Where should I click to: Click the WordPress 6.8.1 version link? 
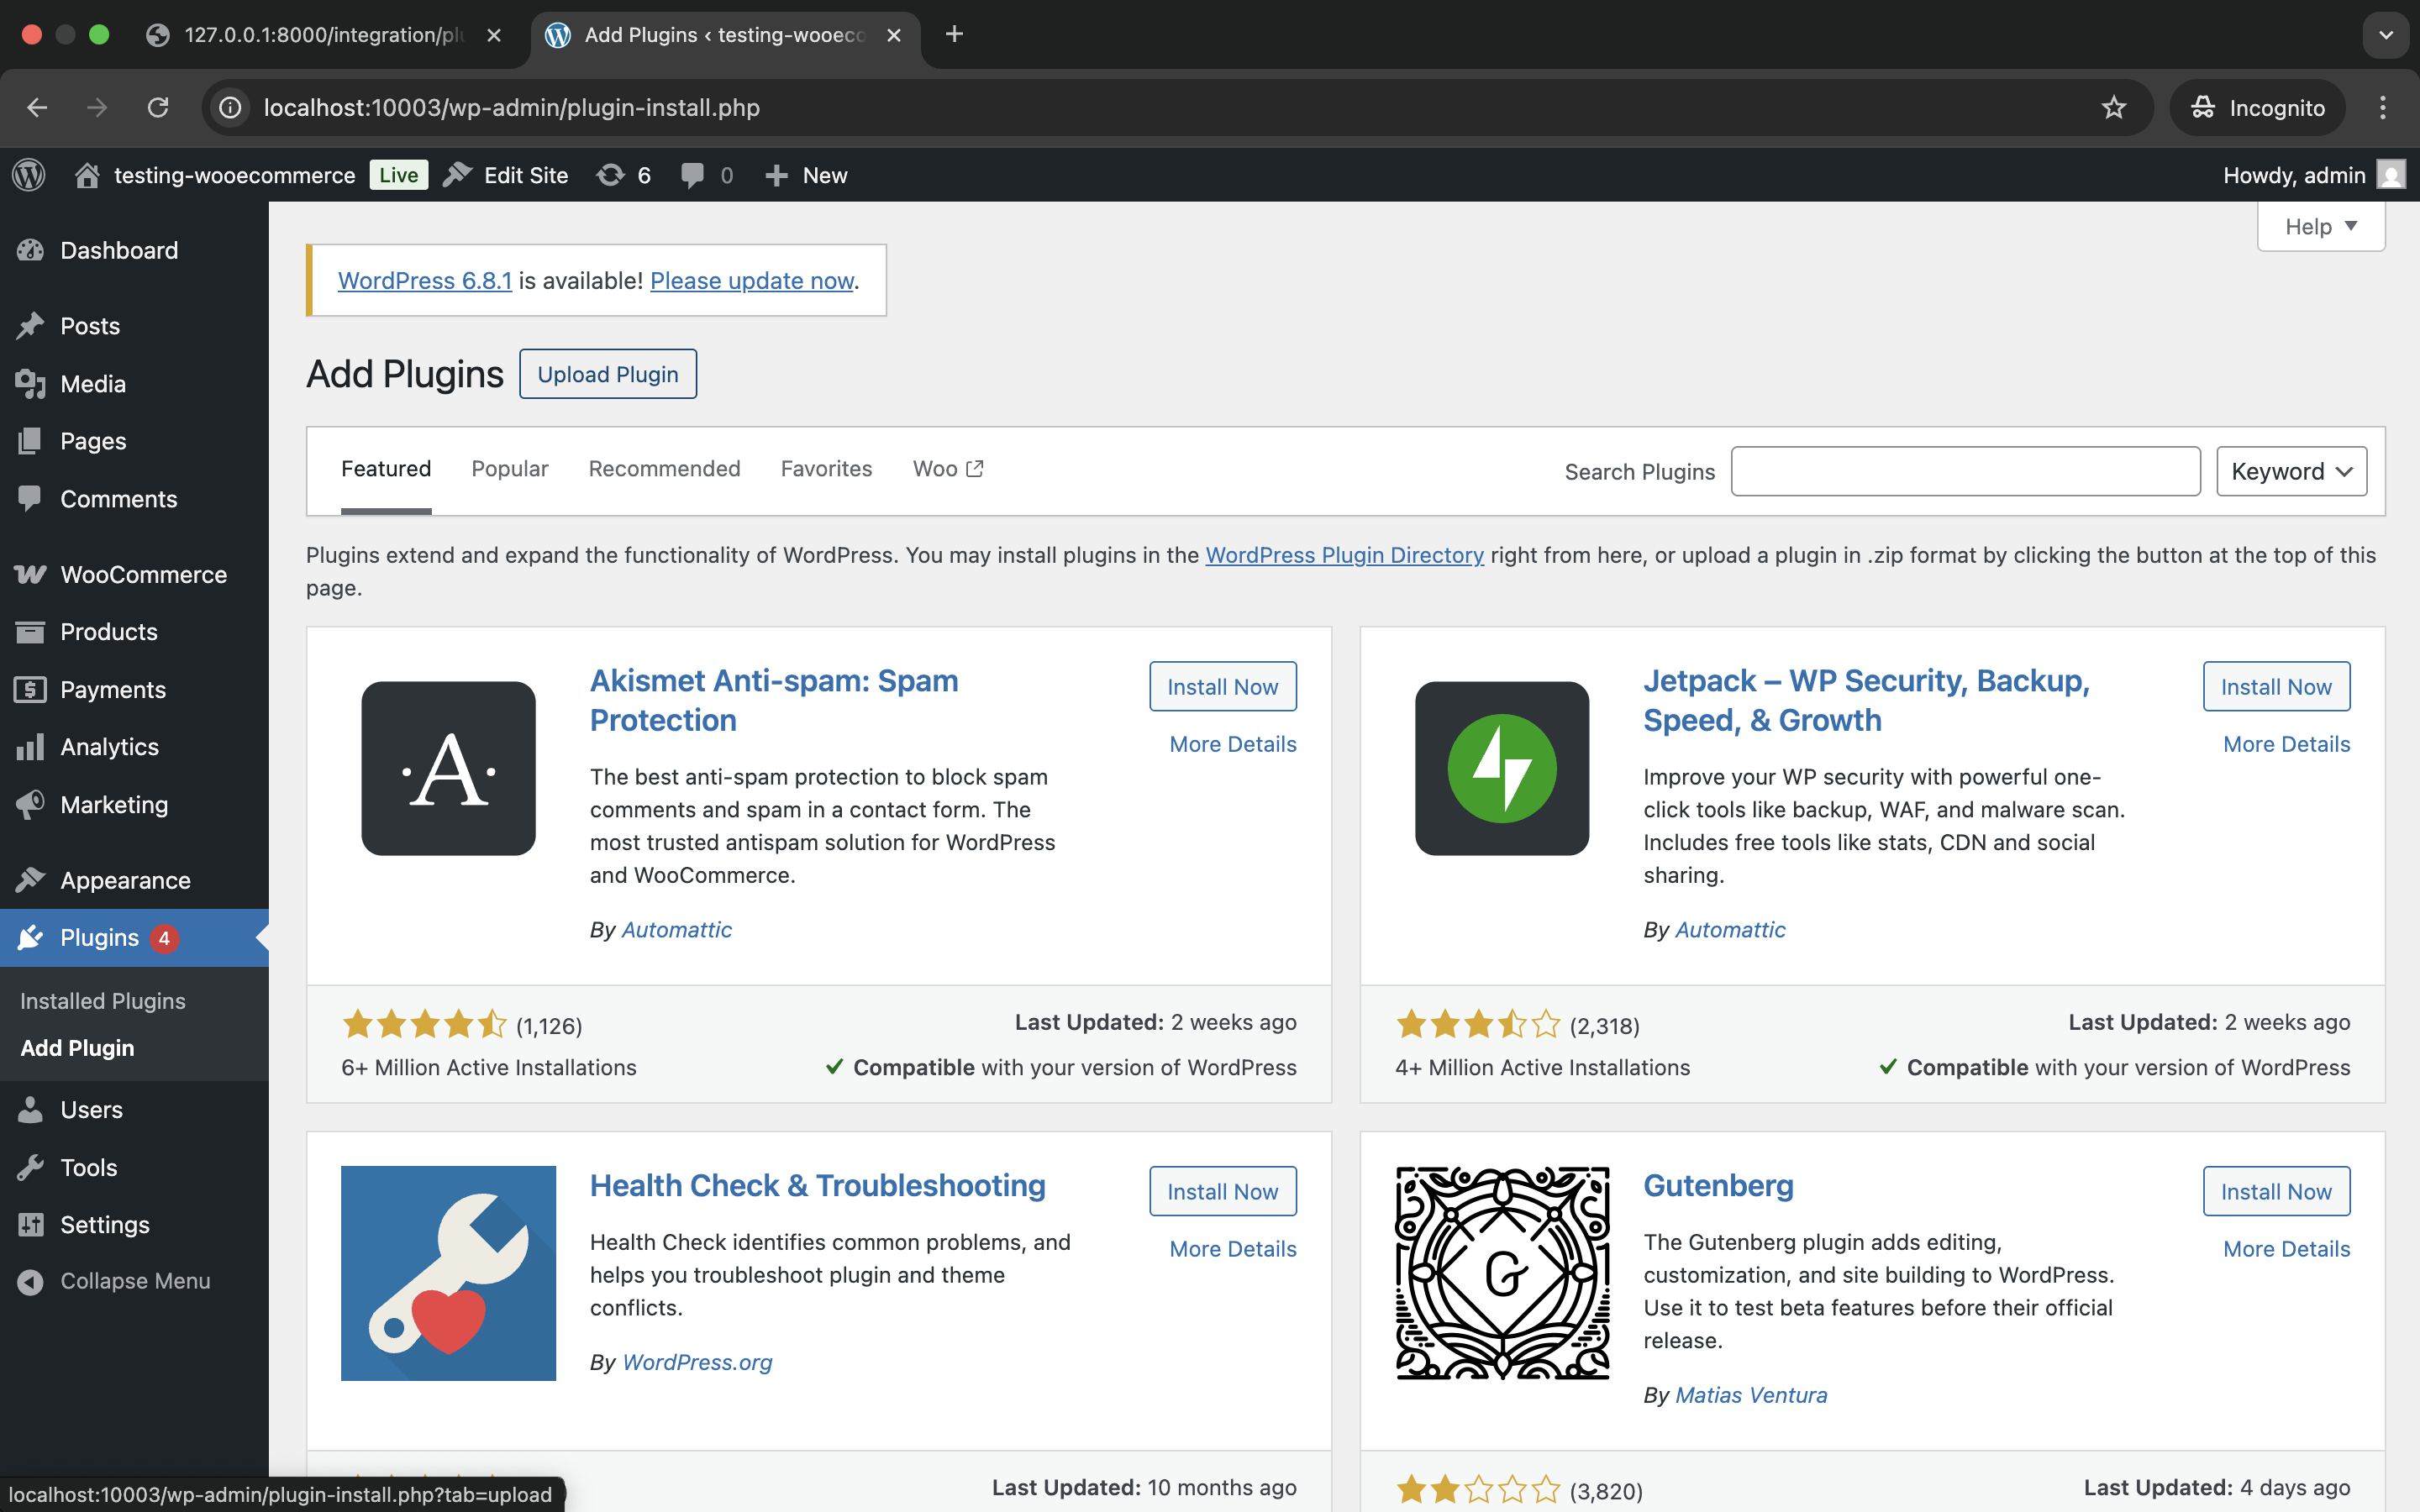pyautogui.click(x=425, y=281)
